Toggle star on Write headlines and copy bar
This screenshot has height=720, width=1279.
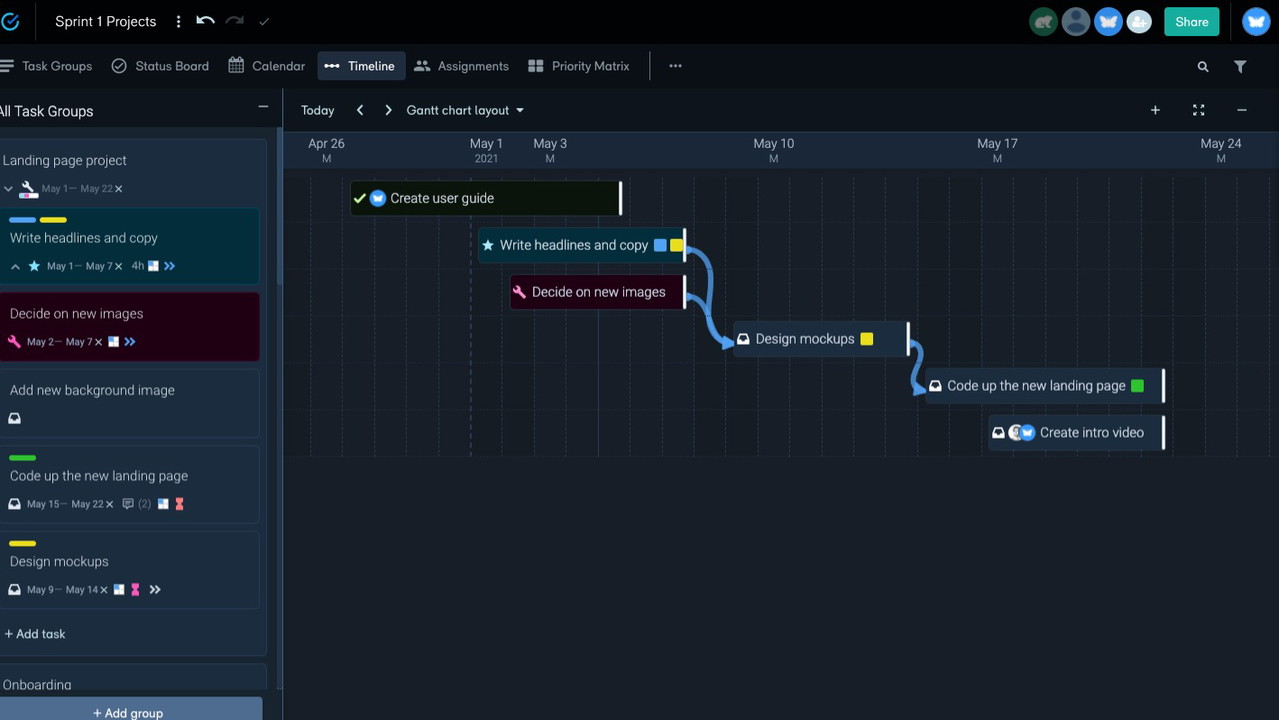(488, 245)
